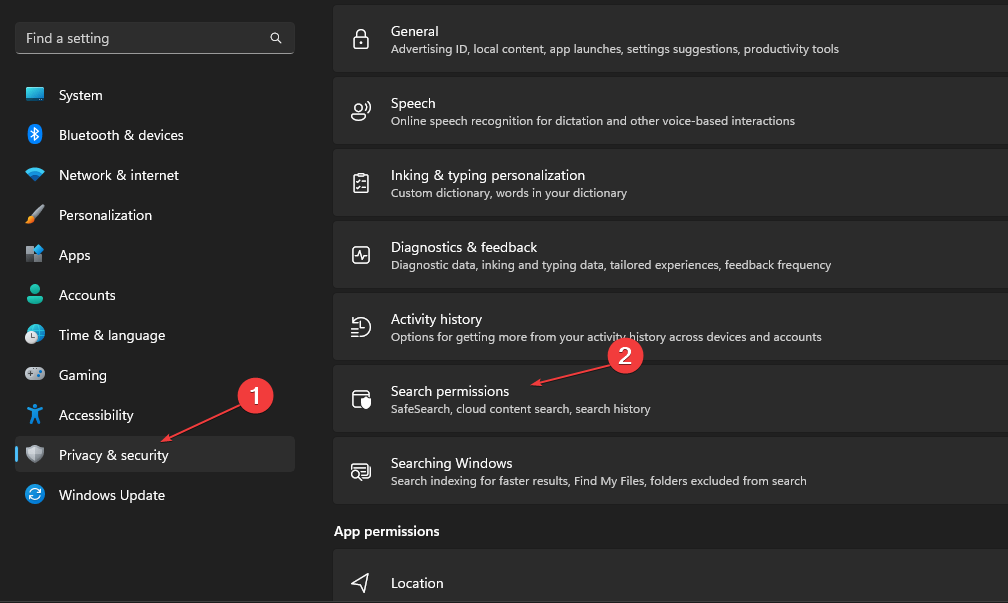
Task: Click the Accounts person icon
Action: 35,295
